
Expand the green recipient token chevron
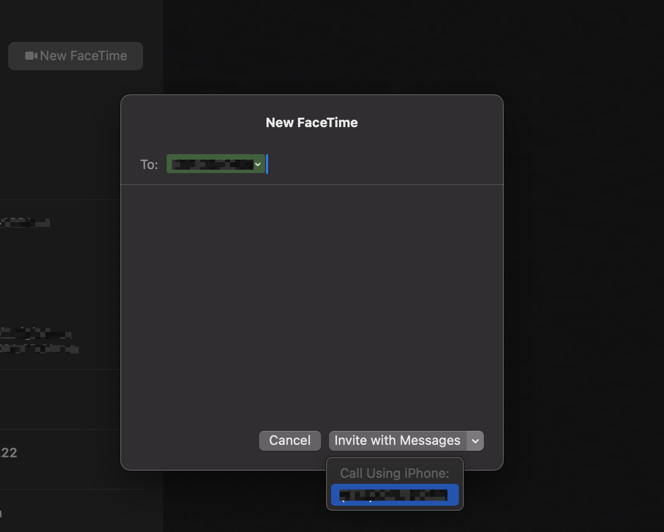point(258,164)
